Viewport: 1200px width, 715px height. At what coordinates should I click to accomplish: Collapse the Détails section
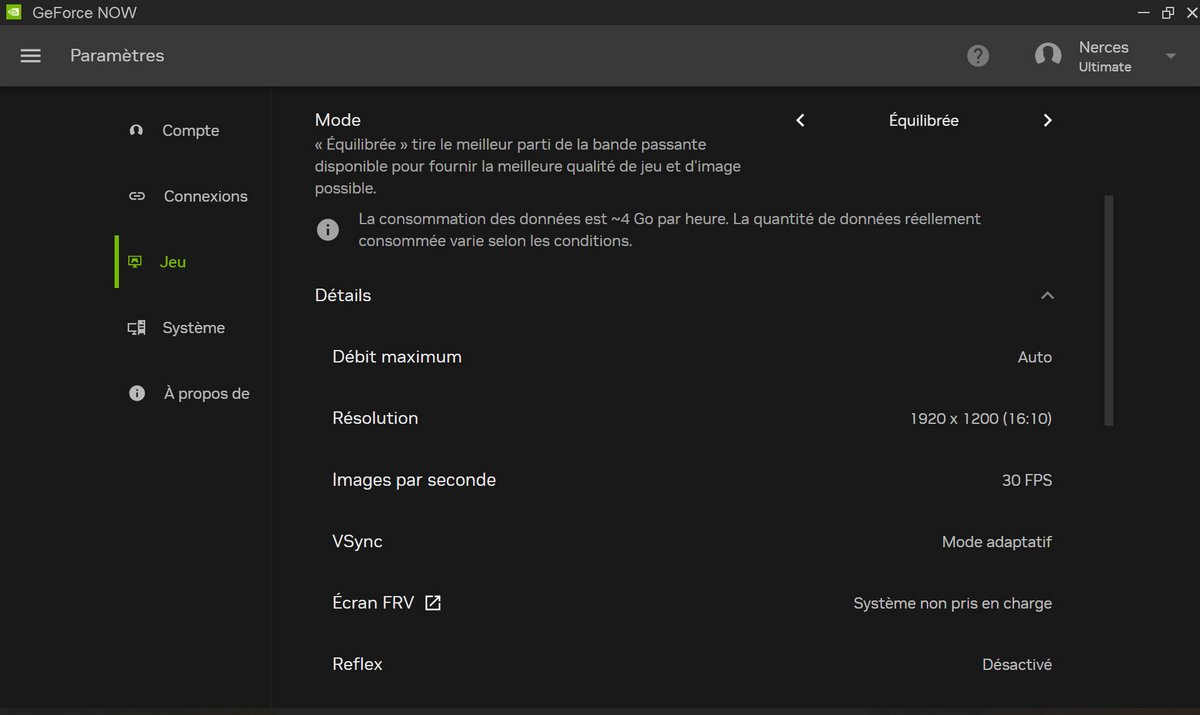[1047, 295]
